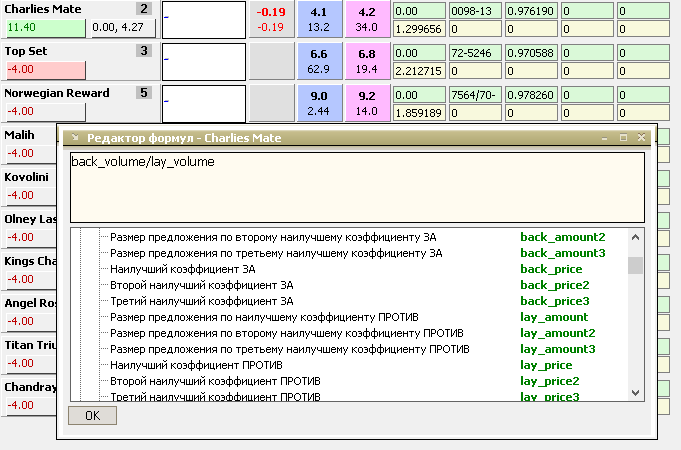This screenshot has height=450, width=681.
Task: Click Norwegian Reward cell 1.859189
Action: 419,113
